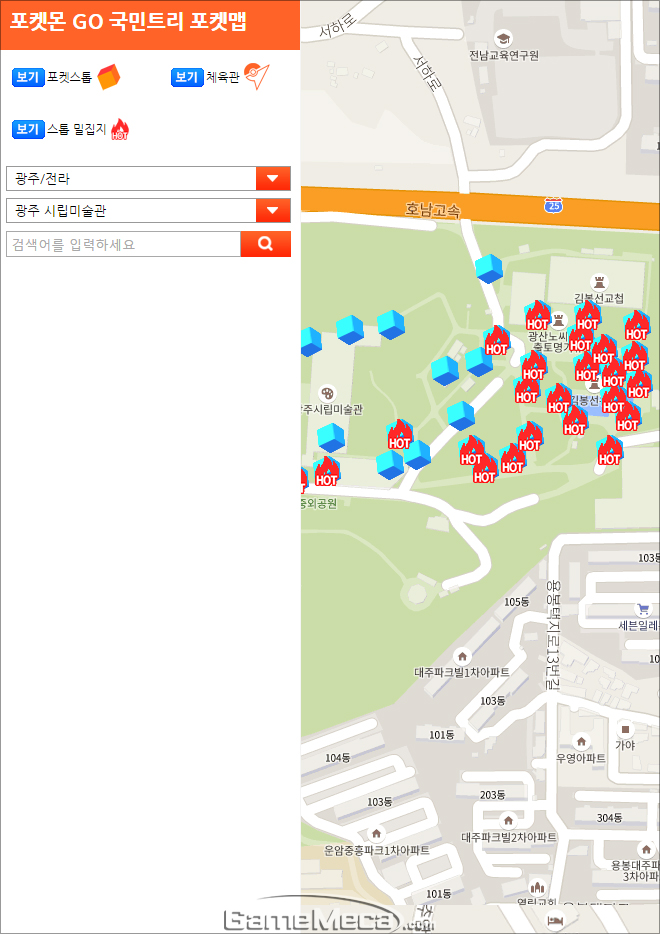Toggle 보기 visibility for 체육관
Viewport: 660px width, 934px height.
(187, 77)
